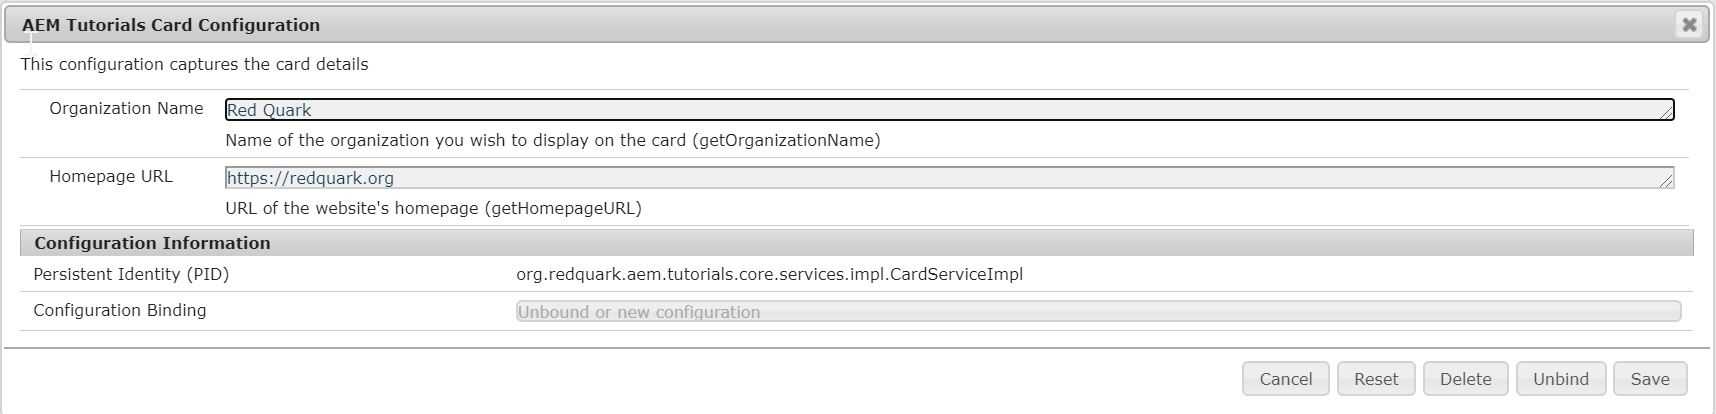Click the Organization Name text field

949,110
